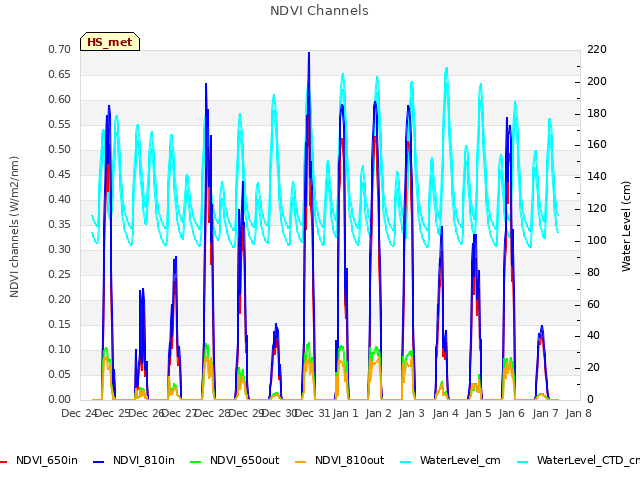640x480 pixels.
Task: Click the Water Level (cm) axis label
Action: (626, 227)
